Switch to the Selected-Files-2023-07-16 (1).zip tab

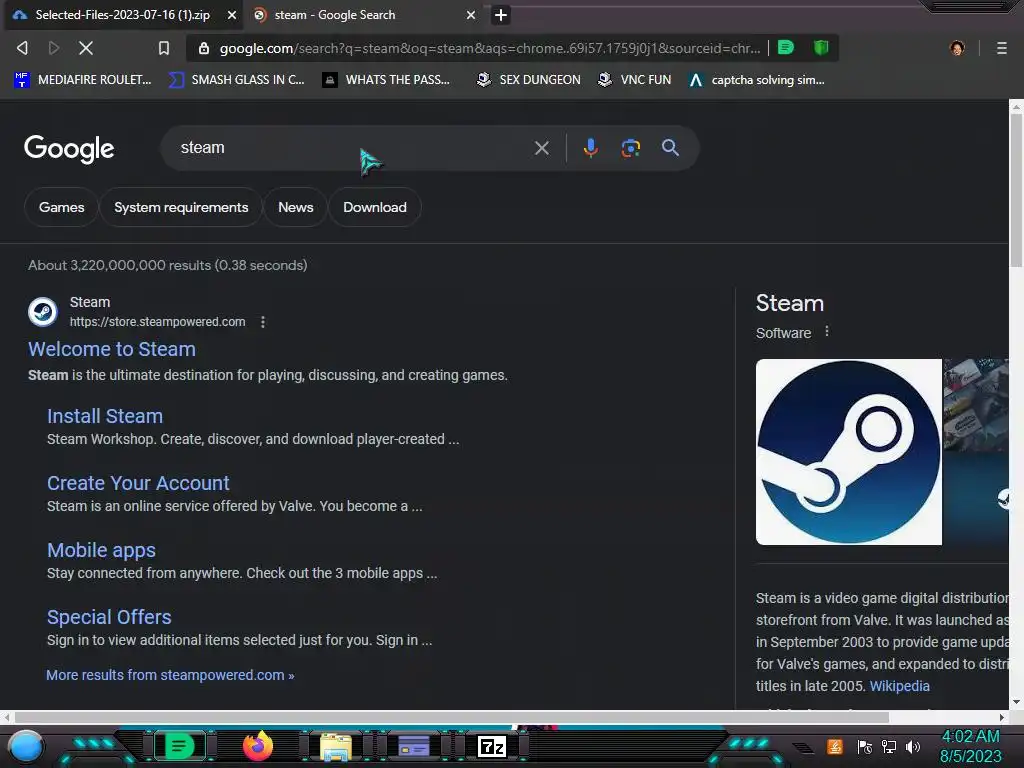click(122, 15)
